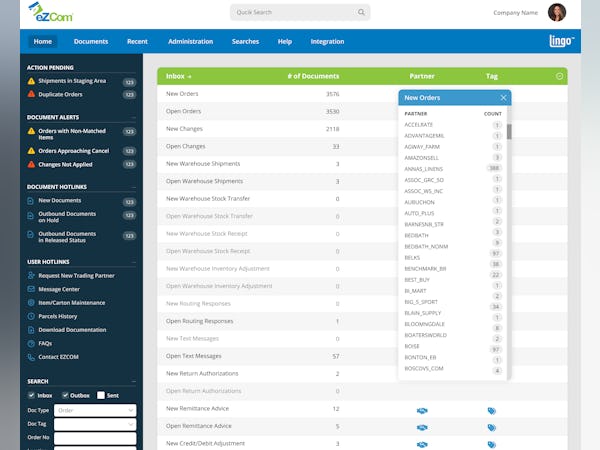
Task: Click tag icon for New Remittance Advice
Action: 492,411
